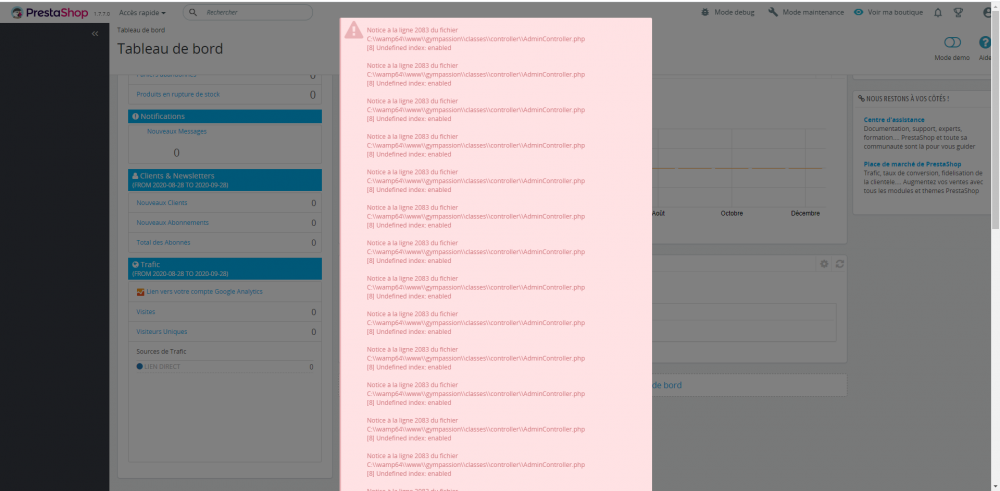The height and width of the screenshot is (491, 1000).
Task: Click the Clients & Newsletters section header
Action: (x=225, y=180)
